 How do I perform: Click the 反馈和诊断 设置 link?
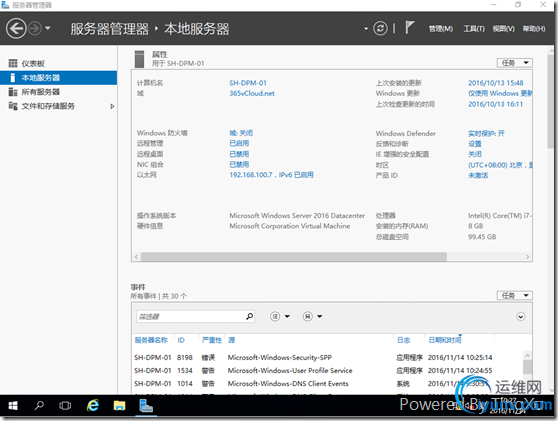tap(475, 143)
